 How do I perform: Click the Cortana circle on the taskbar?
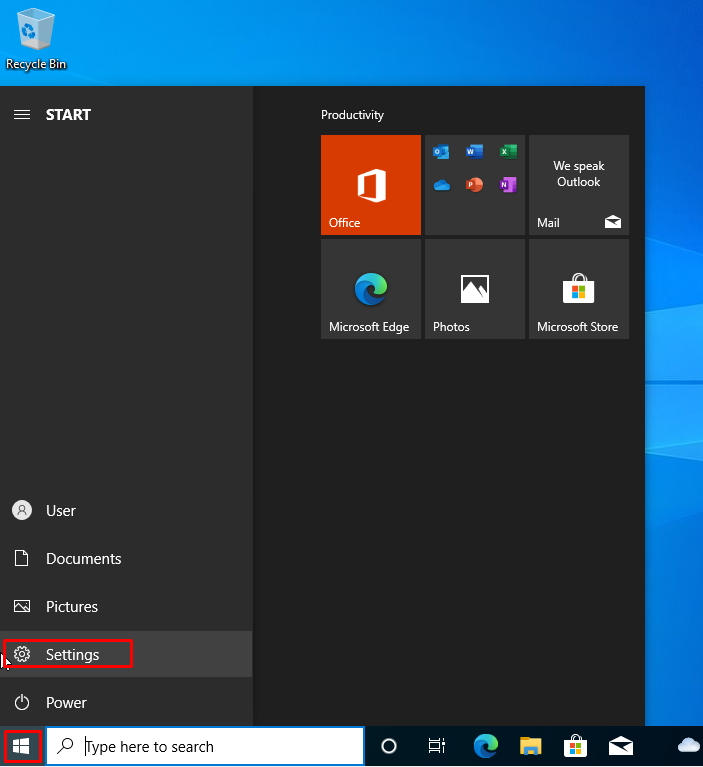click(389, 746)
